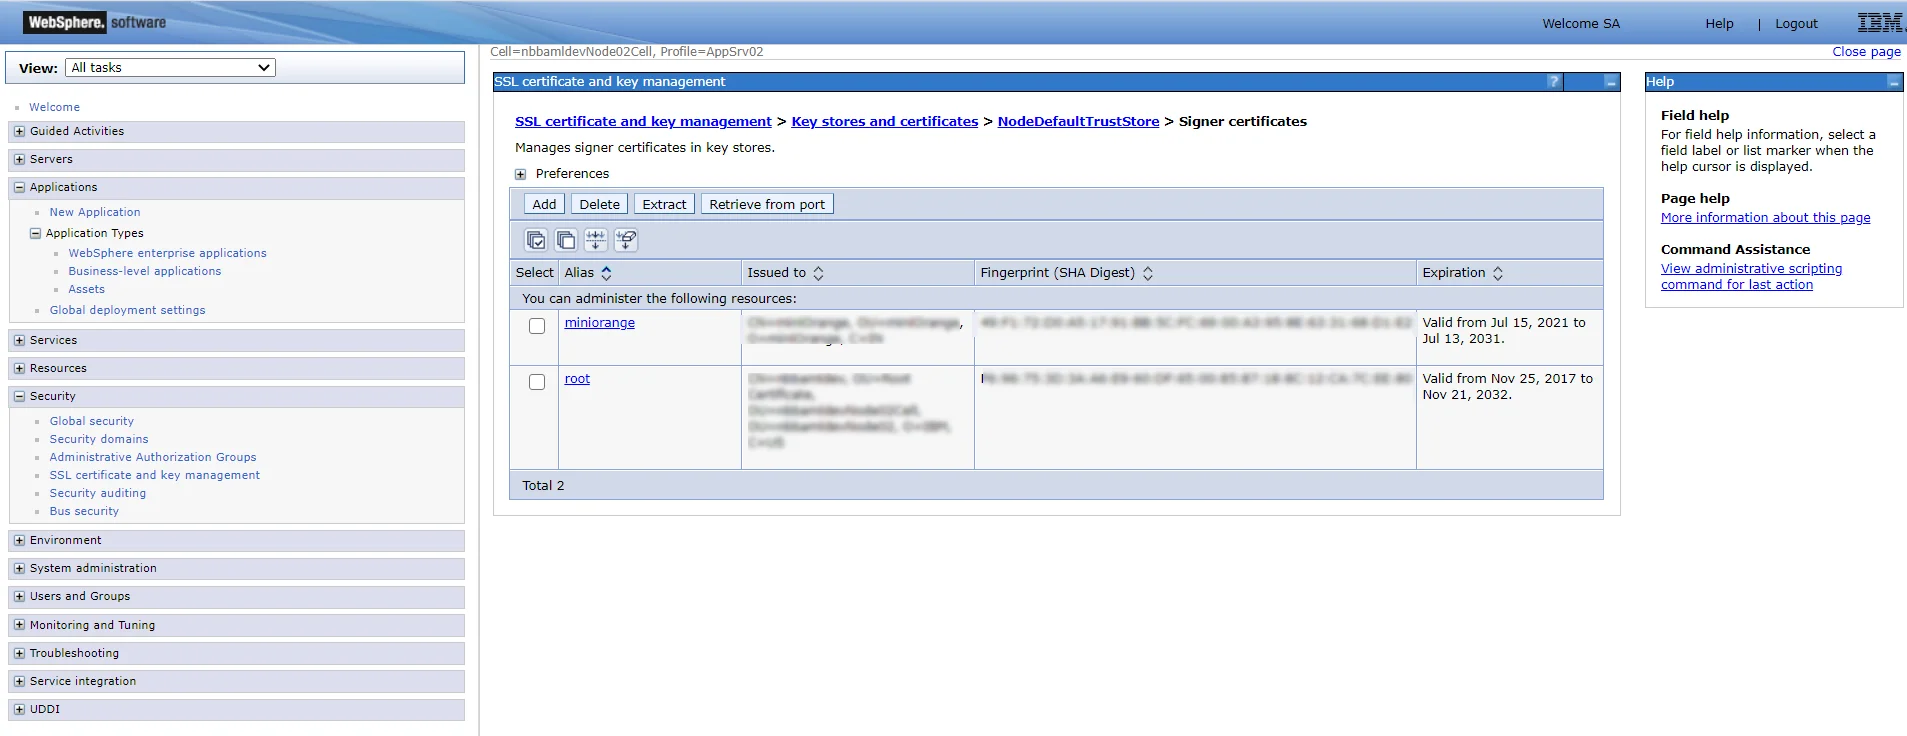View administrative scripting command link
Image resolution: width=1907 pixels, height=736 pixels.
(1751, 277)
